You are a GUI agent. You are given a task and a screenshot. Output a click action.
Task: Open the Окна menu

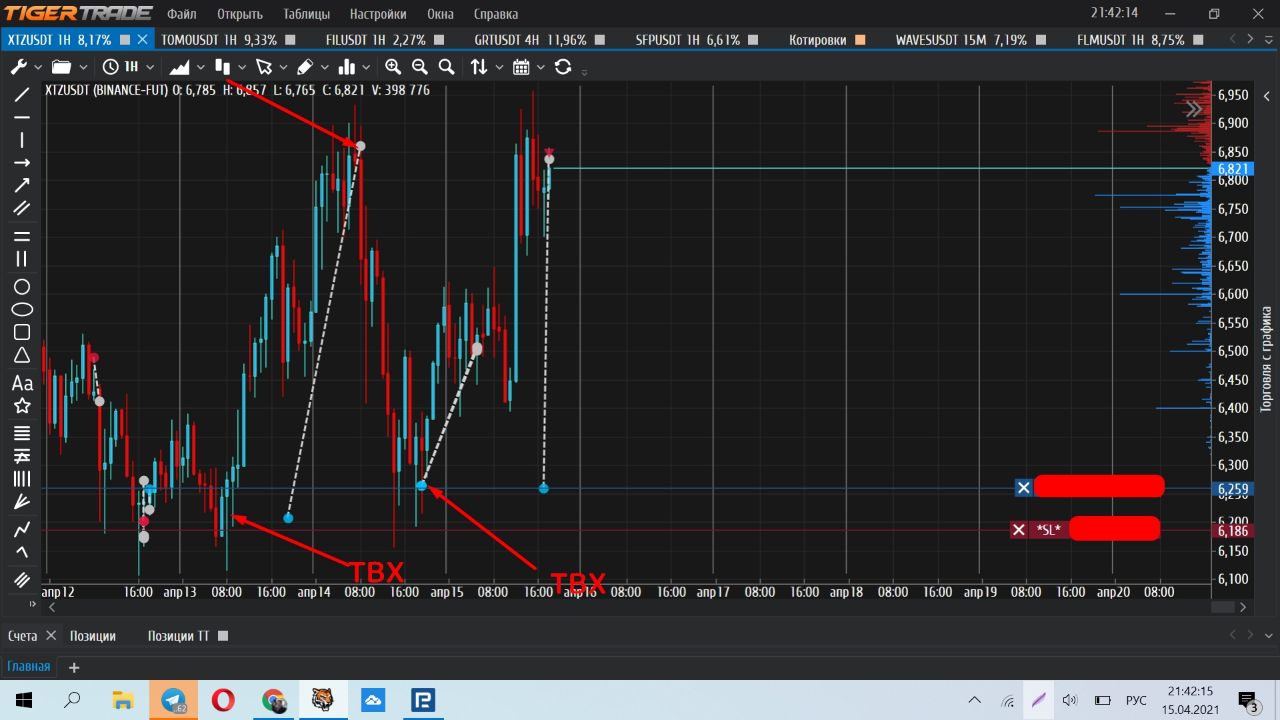[440, 14]
